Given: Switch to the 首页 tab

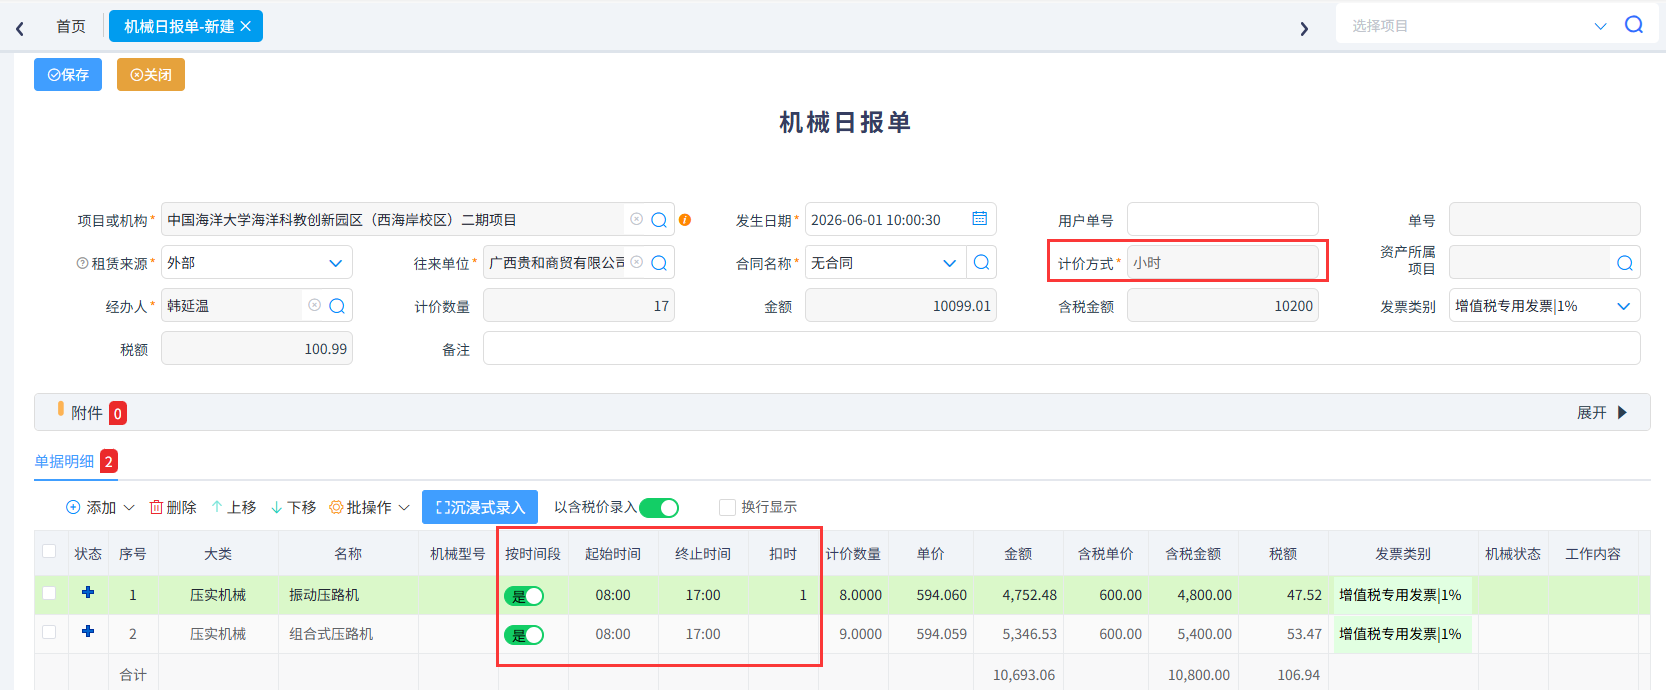Looking at the screenshot, I should [71, 27].
